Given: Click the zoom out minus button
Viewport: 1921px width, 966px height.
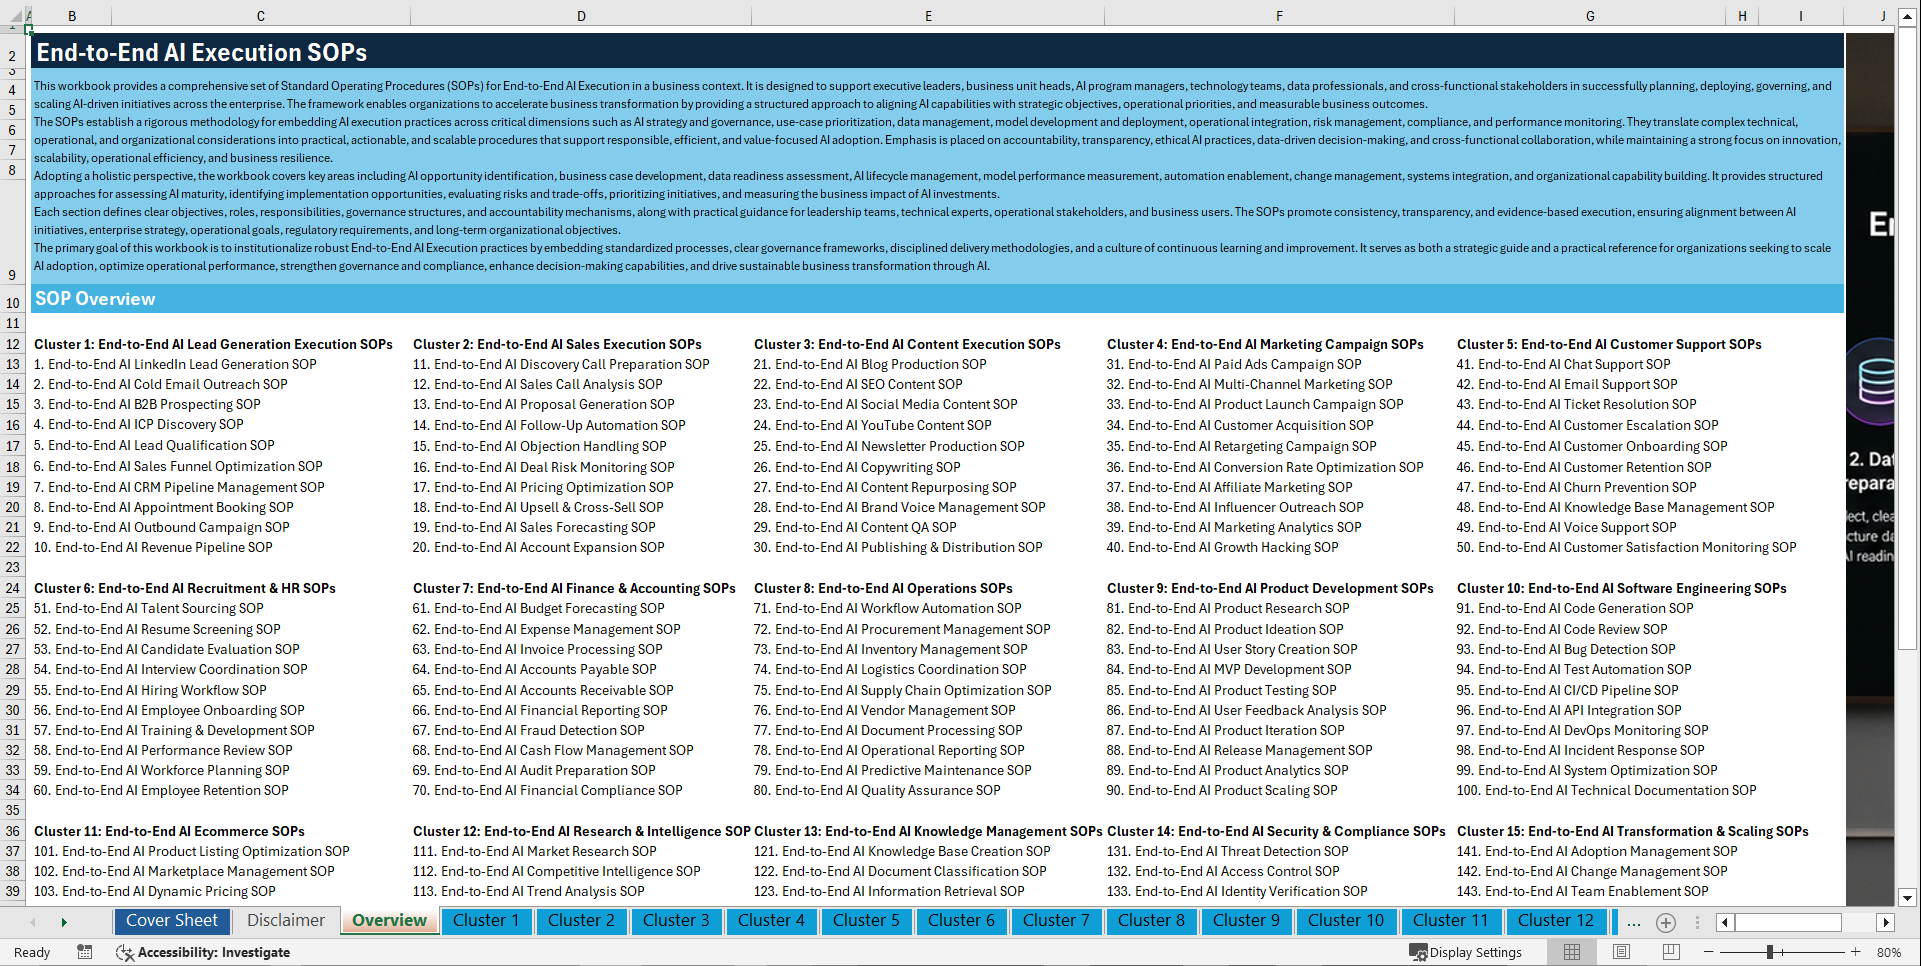Looking at the screenshot, I should pyautogui.click(x=1708, y=952).
